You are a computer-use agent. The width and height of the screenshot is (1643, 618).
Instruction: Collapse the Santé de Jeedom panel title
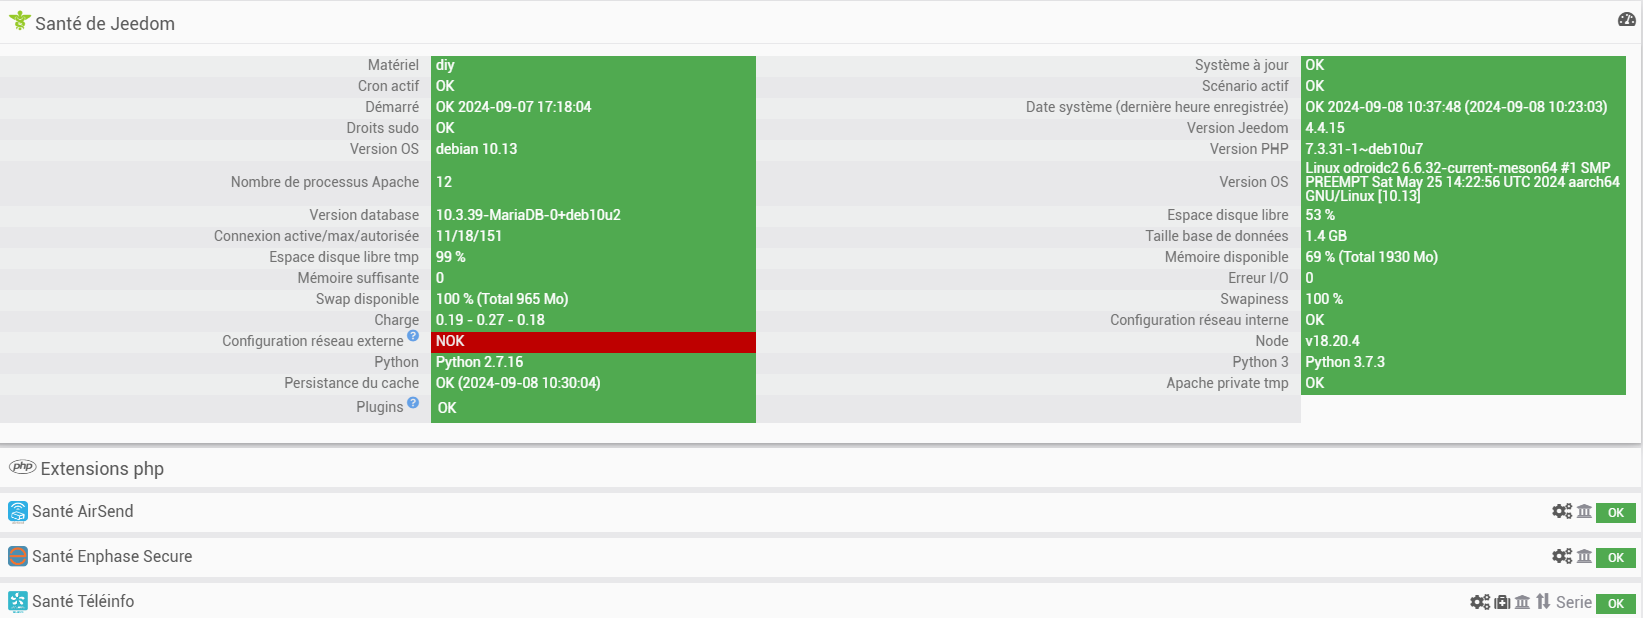coord(105,23)
